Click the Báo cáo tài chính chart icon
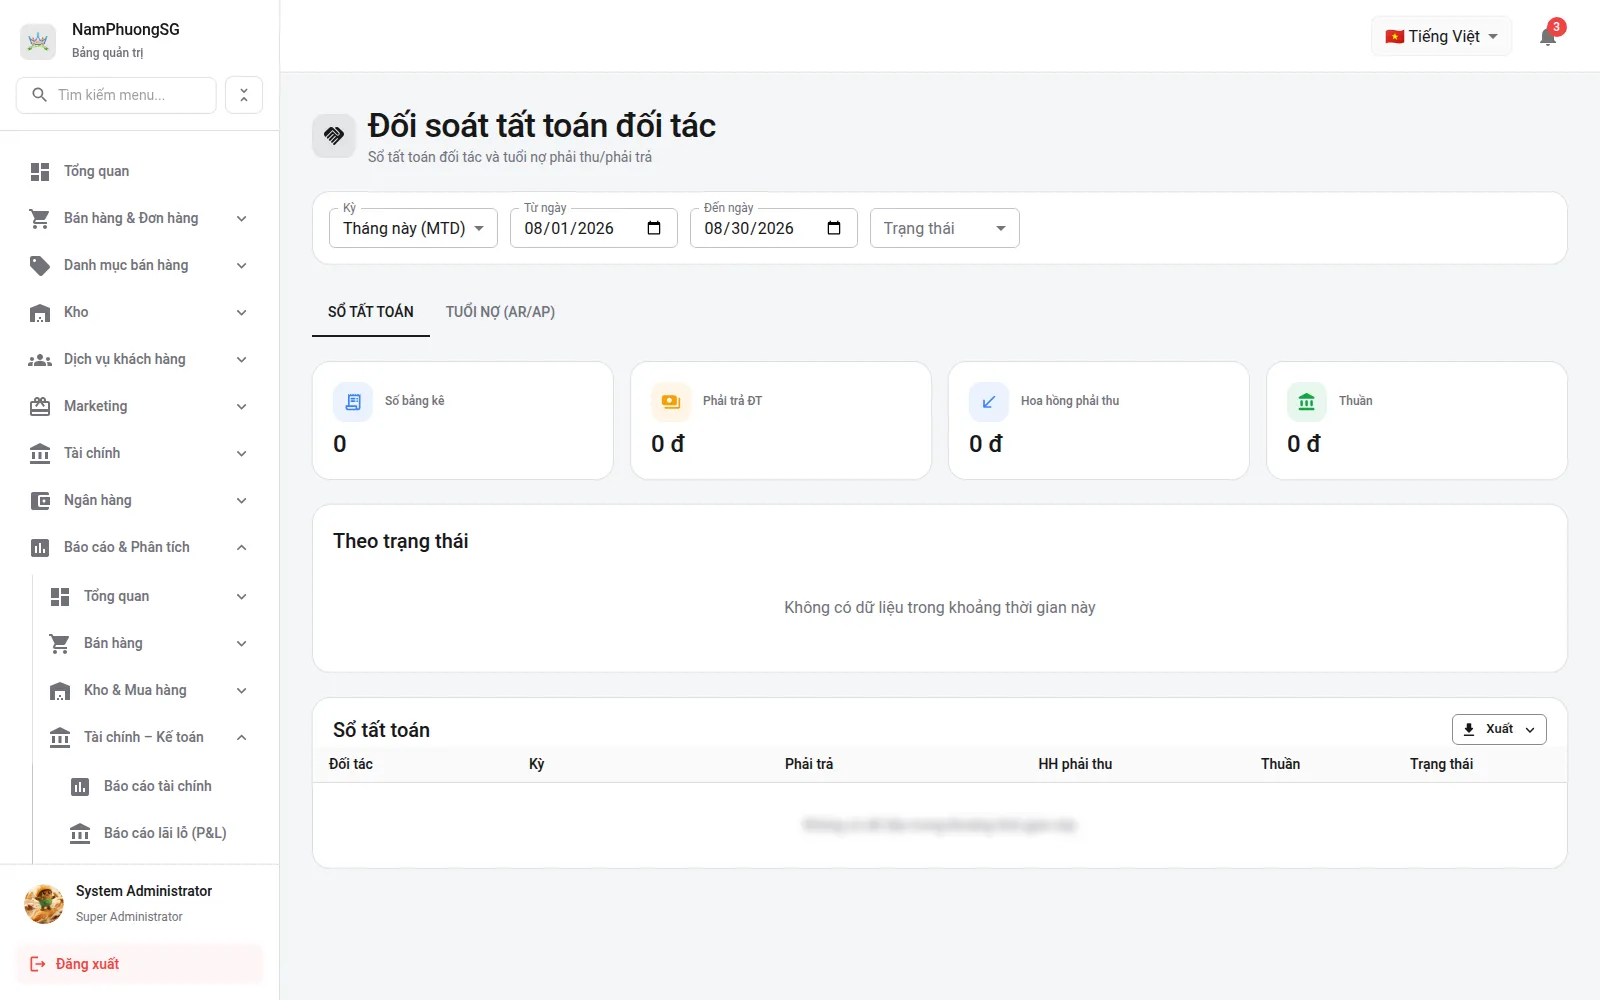Screen dimensions: 1600x1000 80,787
